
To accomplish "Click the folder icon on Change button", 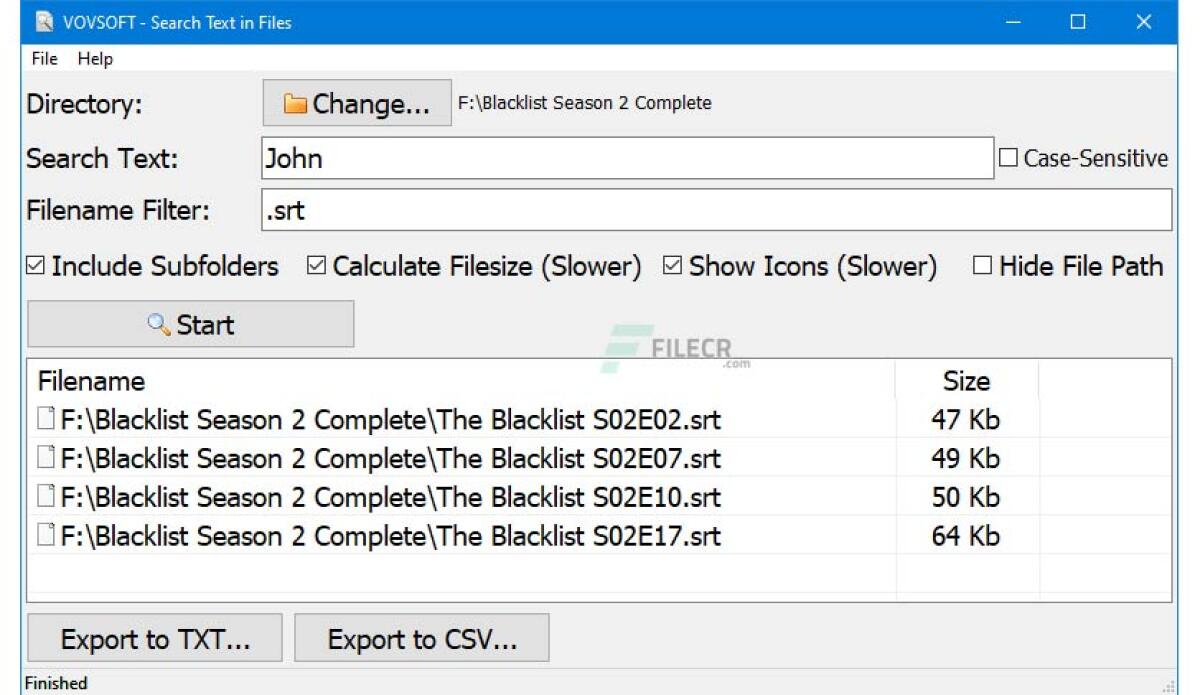I will (x=295, y=103).
